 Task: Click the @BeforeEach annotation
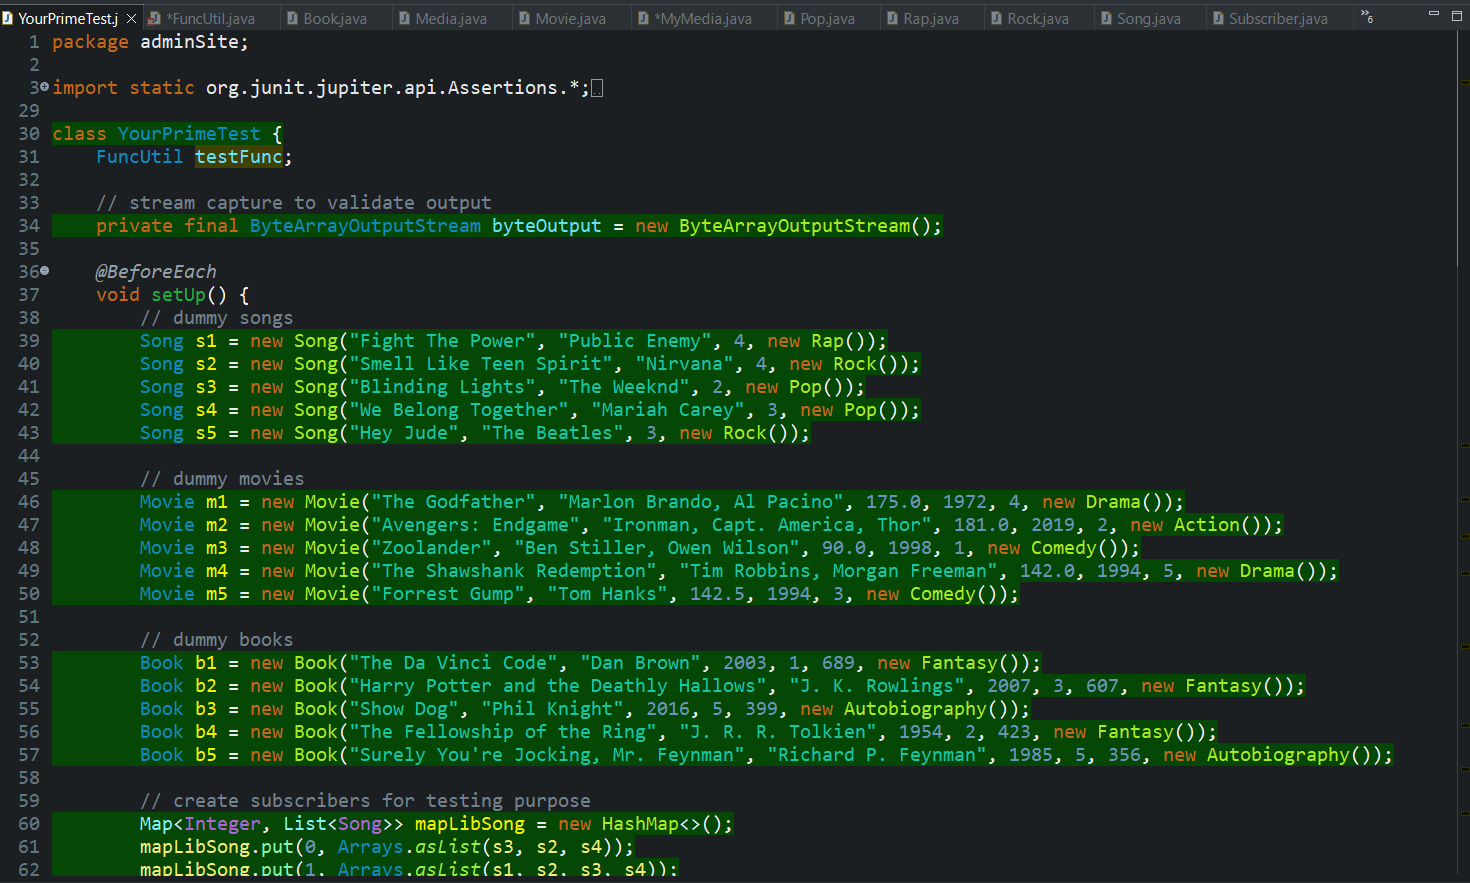pos(156,272)
